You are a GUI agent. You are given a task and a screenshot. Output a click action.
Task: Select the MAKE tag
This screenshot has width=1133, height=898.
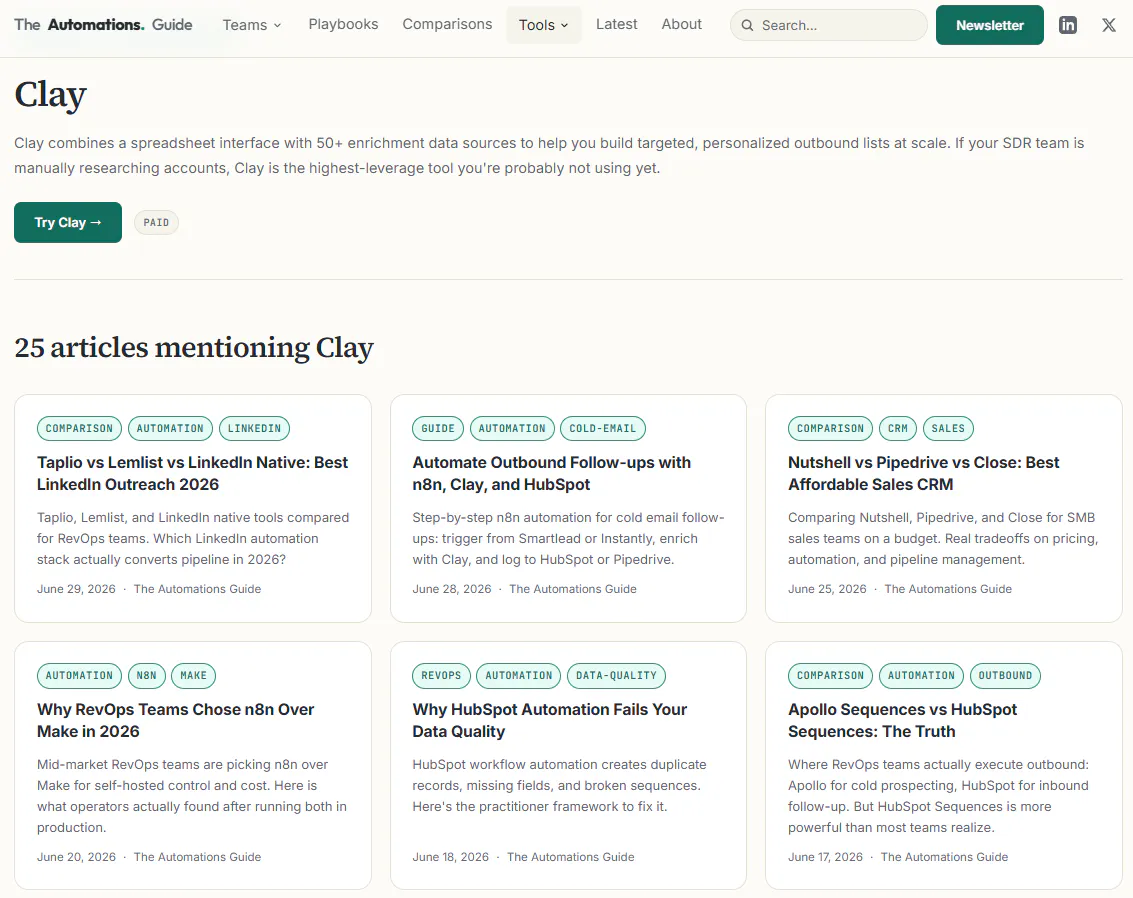point(194,675)
